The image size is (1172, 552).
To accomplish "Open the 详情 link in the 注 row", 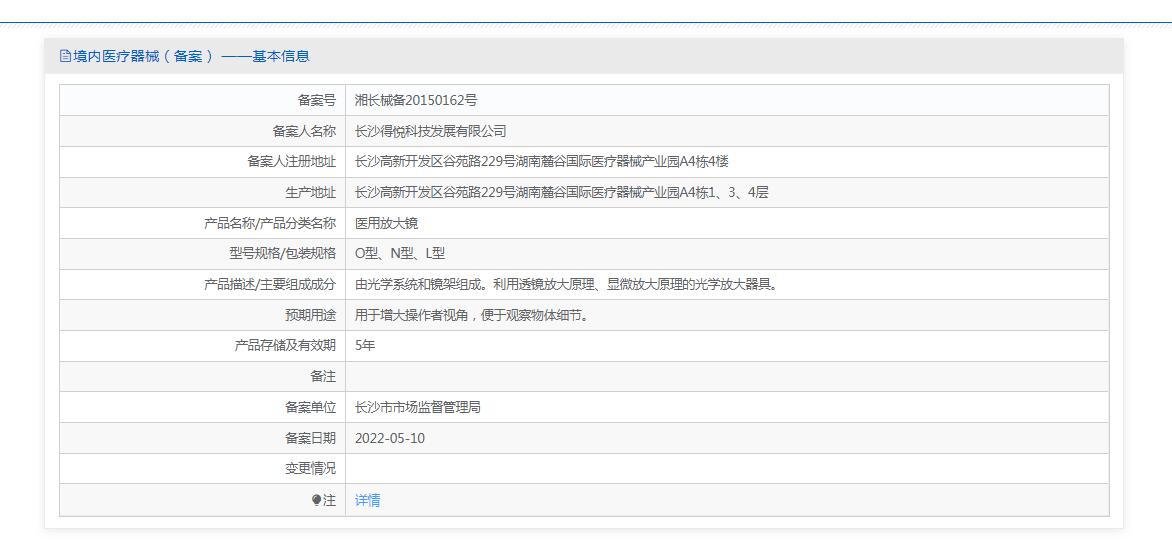I will pyautogui.click(x=367, y=500).
